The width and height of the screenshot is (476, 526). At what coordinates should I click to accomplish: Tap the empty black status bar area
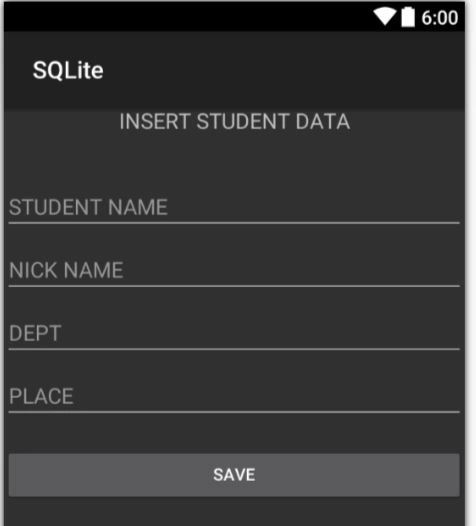[x=188, y=17]
